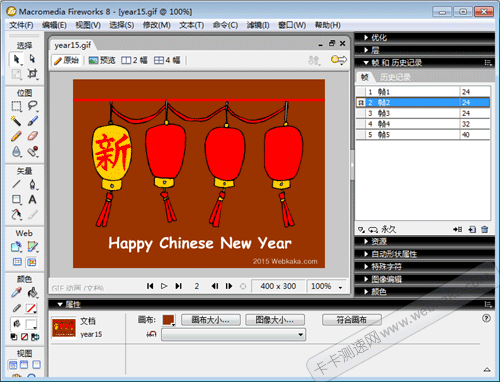
Task: Switch to standard screen mode
Action: (x=13, y=365)
